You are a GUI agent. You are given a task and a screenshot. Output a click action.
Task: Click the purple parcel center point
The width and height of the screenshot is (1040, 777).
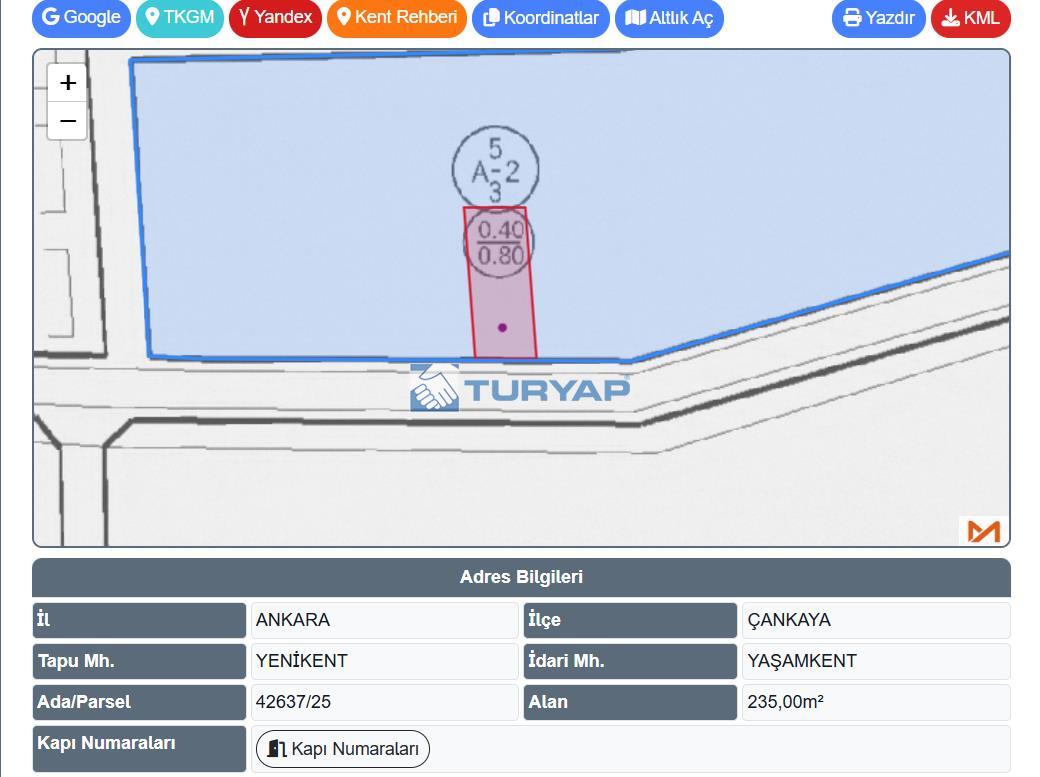click(x=502, y=327)
